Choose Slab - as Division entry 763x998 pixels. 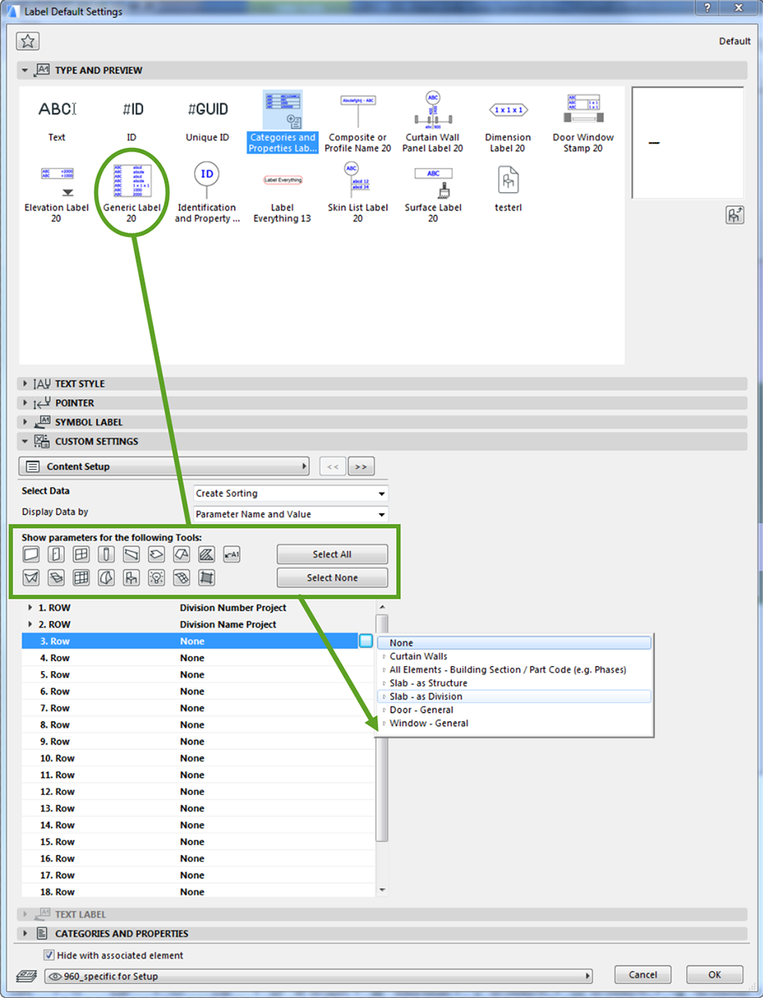pyautogui.click(x=515, y=696)
